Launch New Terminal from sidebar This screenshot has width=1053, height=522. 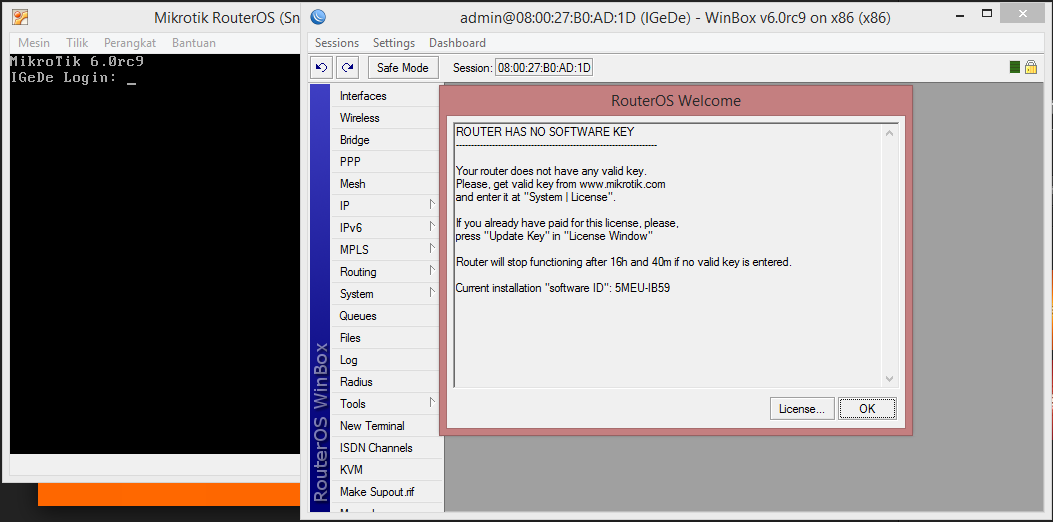tap(386, 426)
